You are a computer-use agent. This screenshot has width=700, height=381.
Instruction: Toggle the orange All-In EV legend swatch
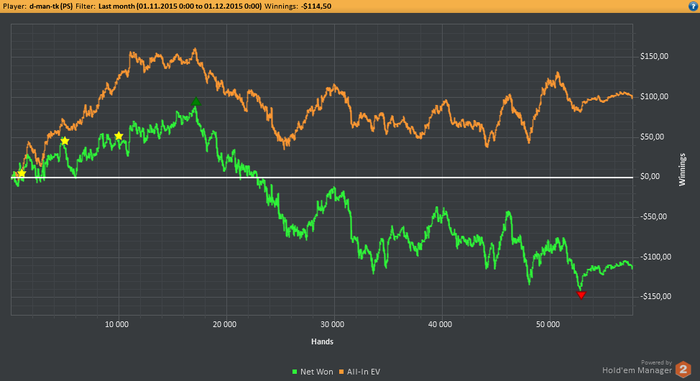coord(342,372)
